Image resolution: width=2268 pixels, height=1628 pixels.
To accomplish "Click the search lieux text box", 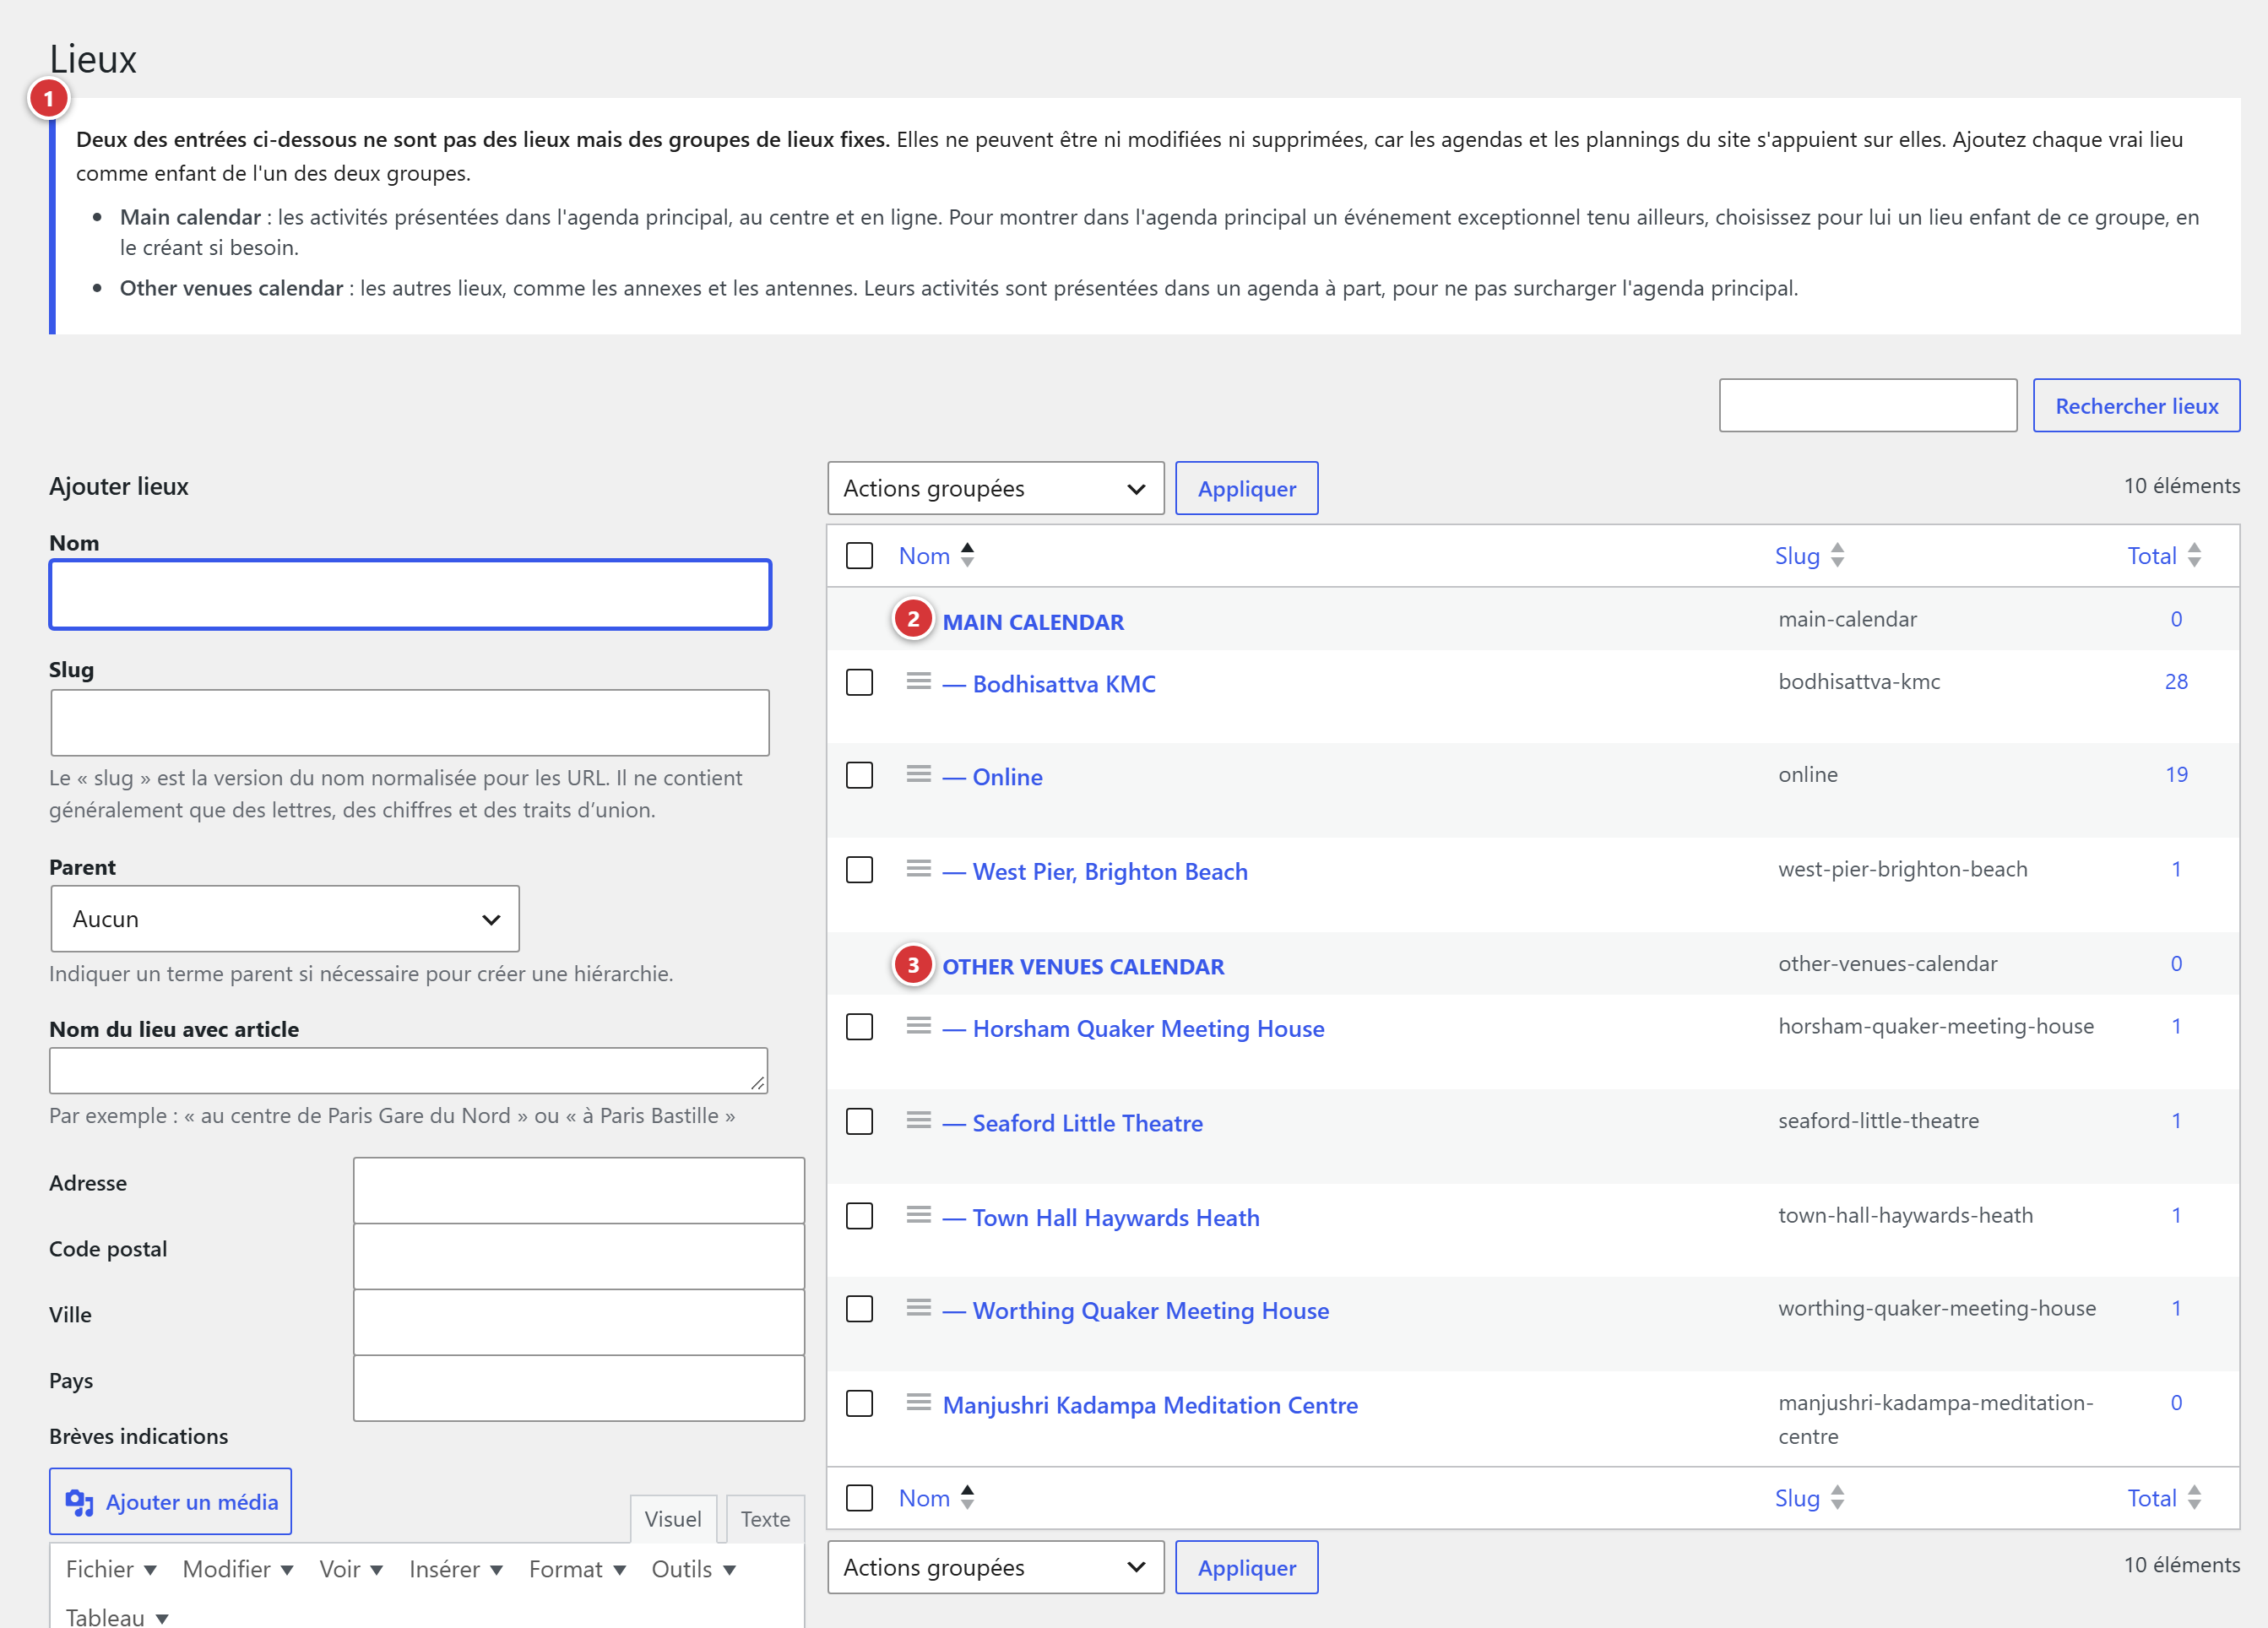I will 1868,405.
